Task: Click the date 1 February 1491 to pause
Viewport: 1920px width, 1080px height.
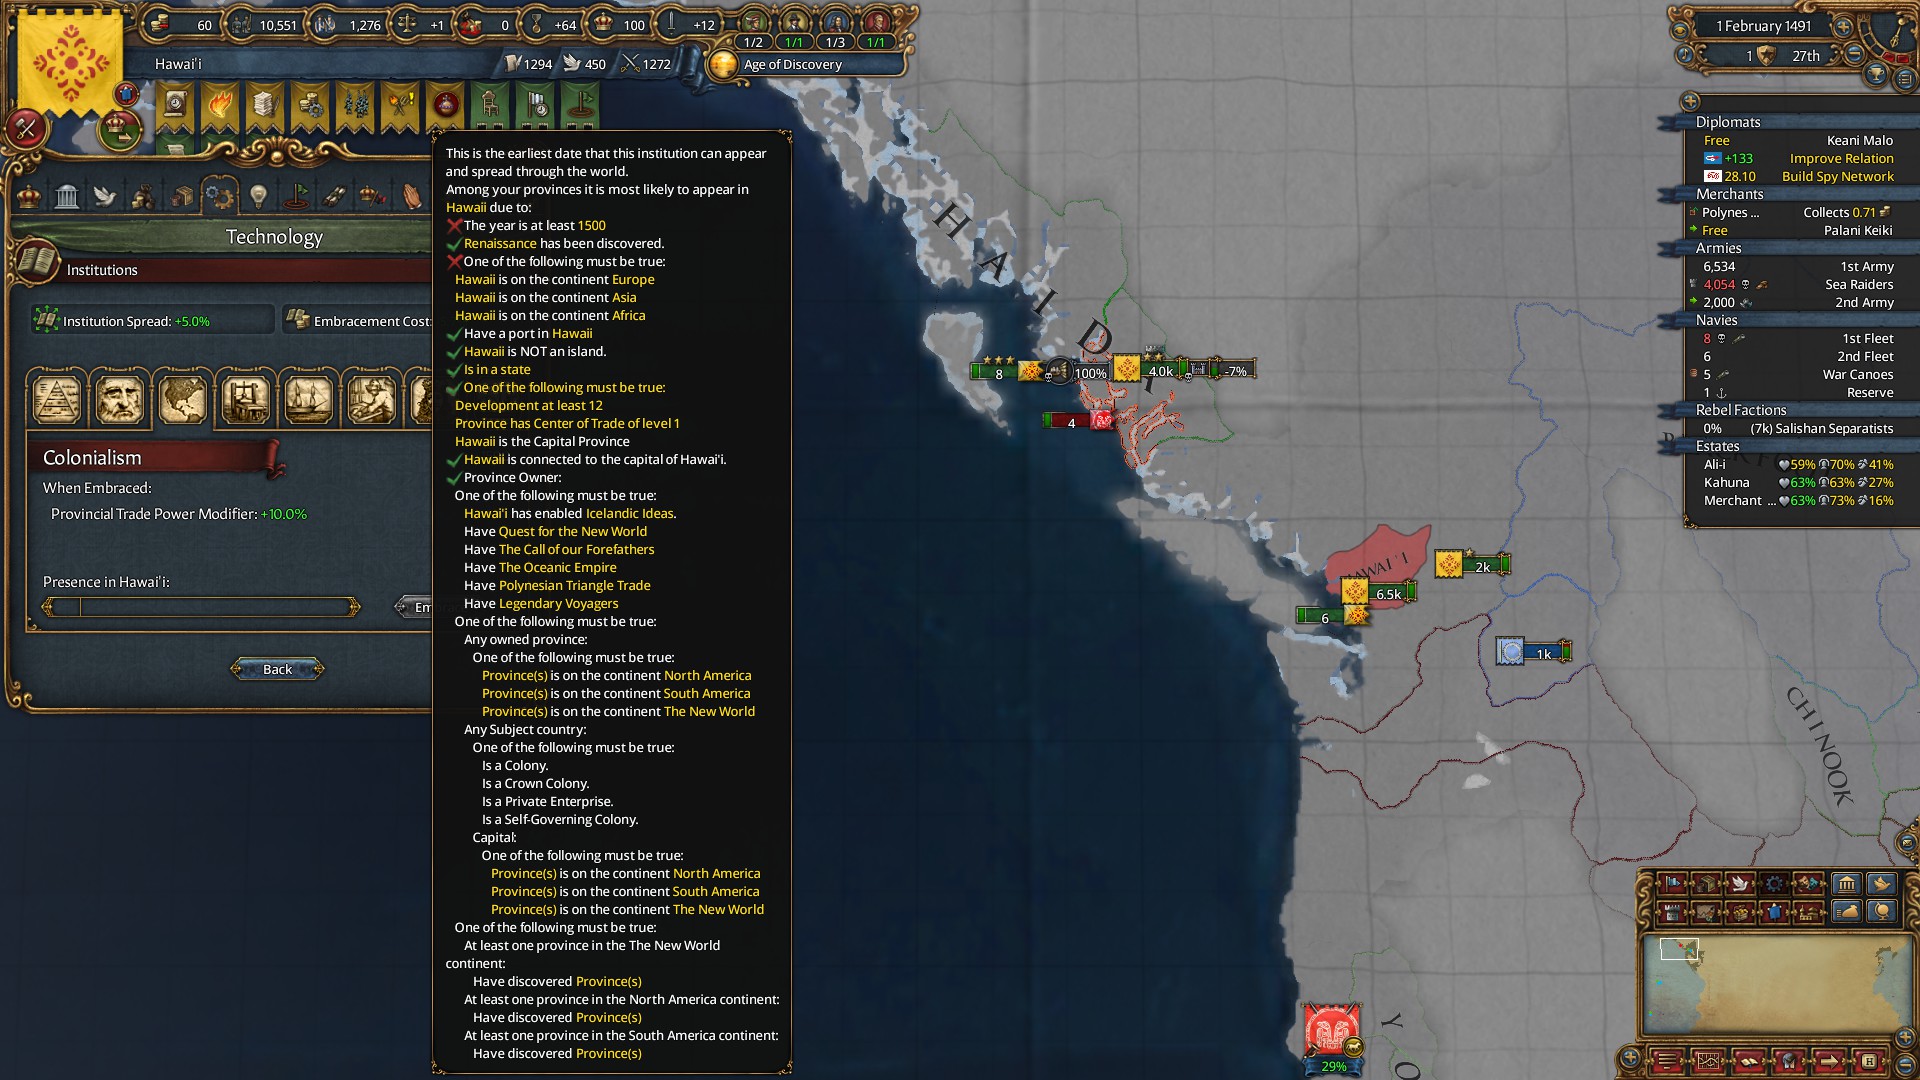Action: coord(1763,26)
